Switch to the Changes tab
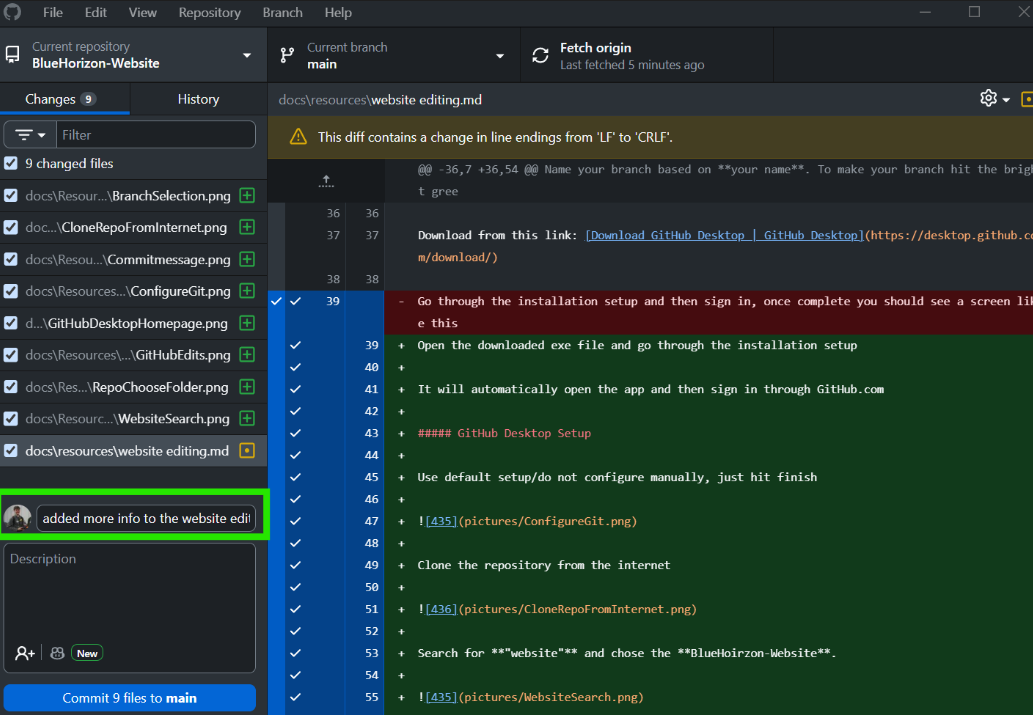The height and width of the screenshot is (715, 1033). (x=65, y=99)
